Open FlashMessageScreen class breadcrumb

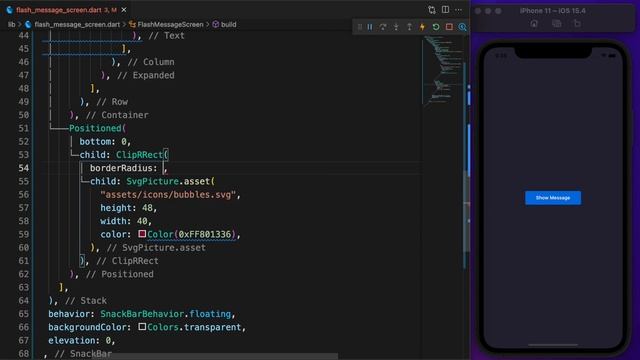170,24
